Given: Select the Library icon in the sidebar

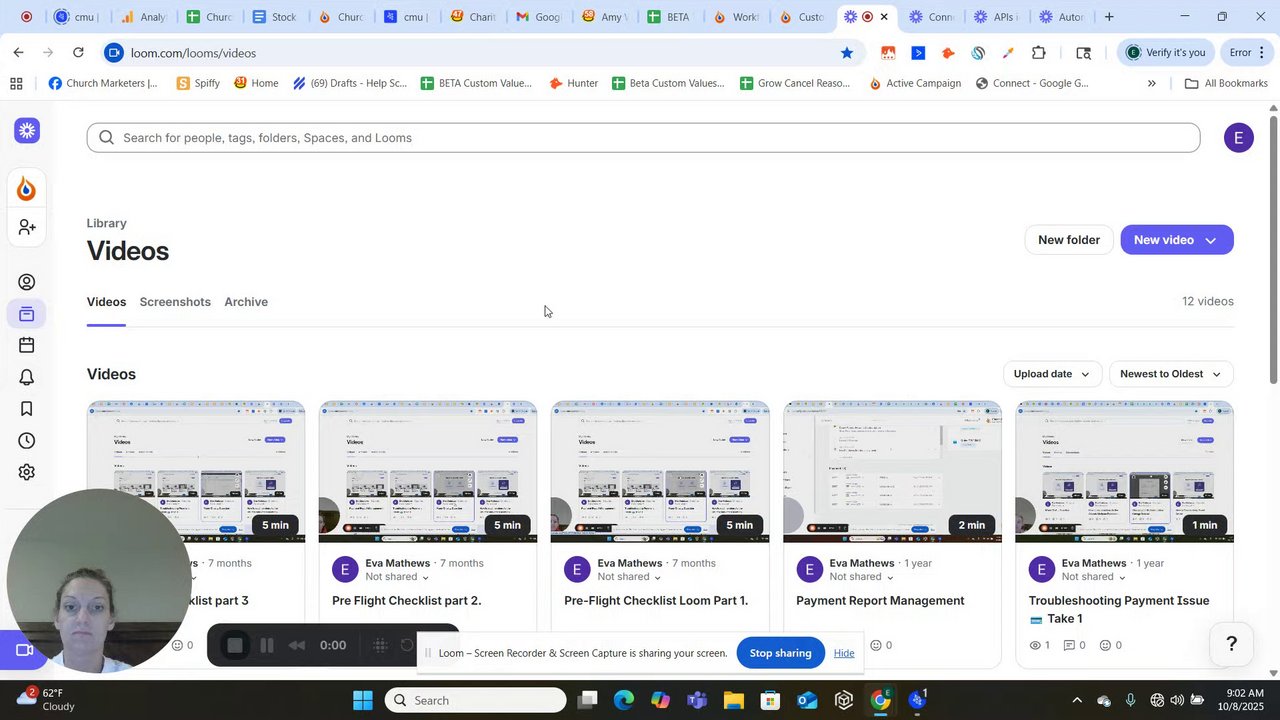Looking at the screenshot, I should coord(27,315).
